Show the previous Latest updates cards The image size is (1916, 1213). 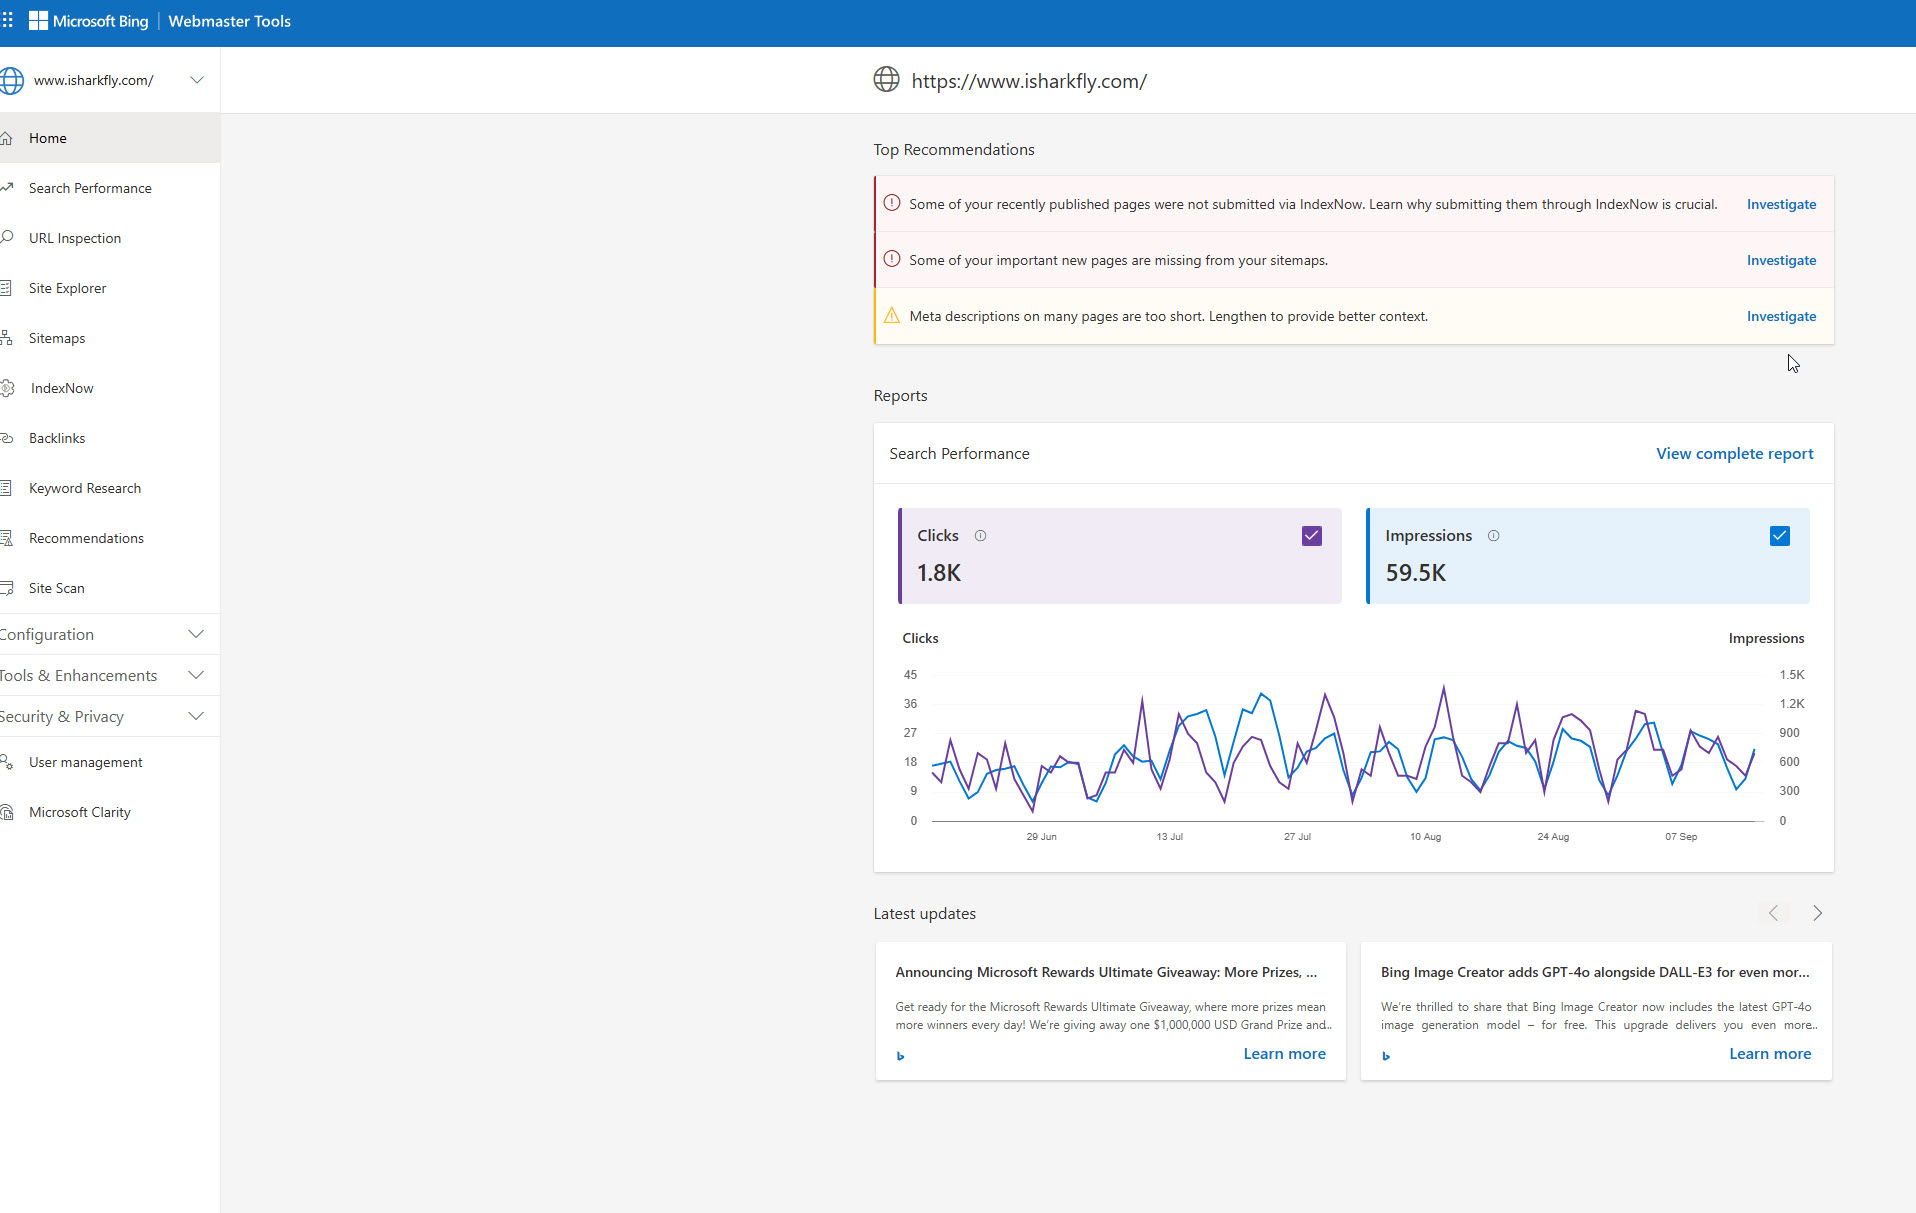click(x=1773, y=913)
